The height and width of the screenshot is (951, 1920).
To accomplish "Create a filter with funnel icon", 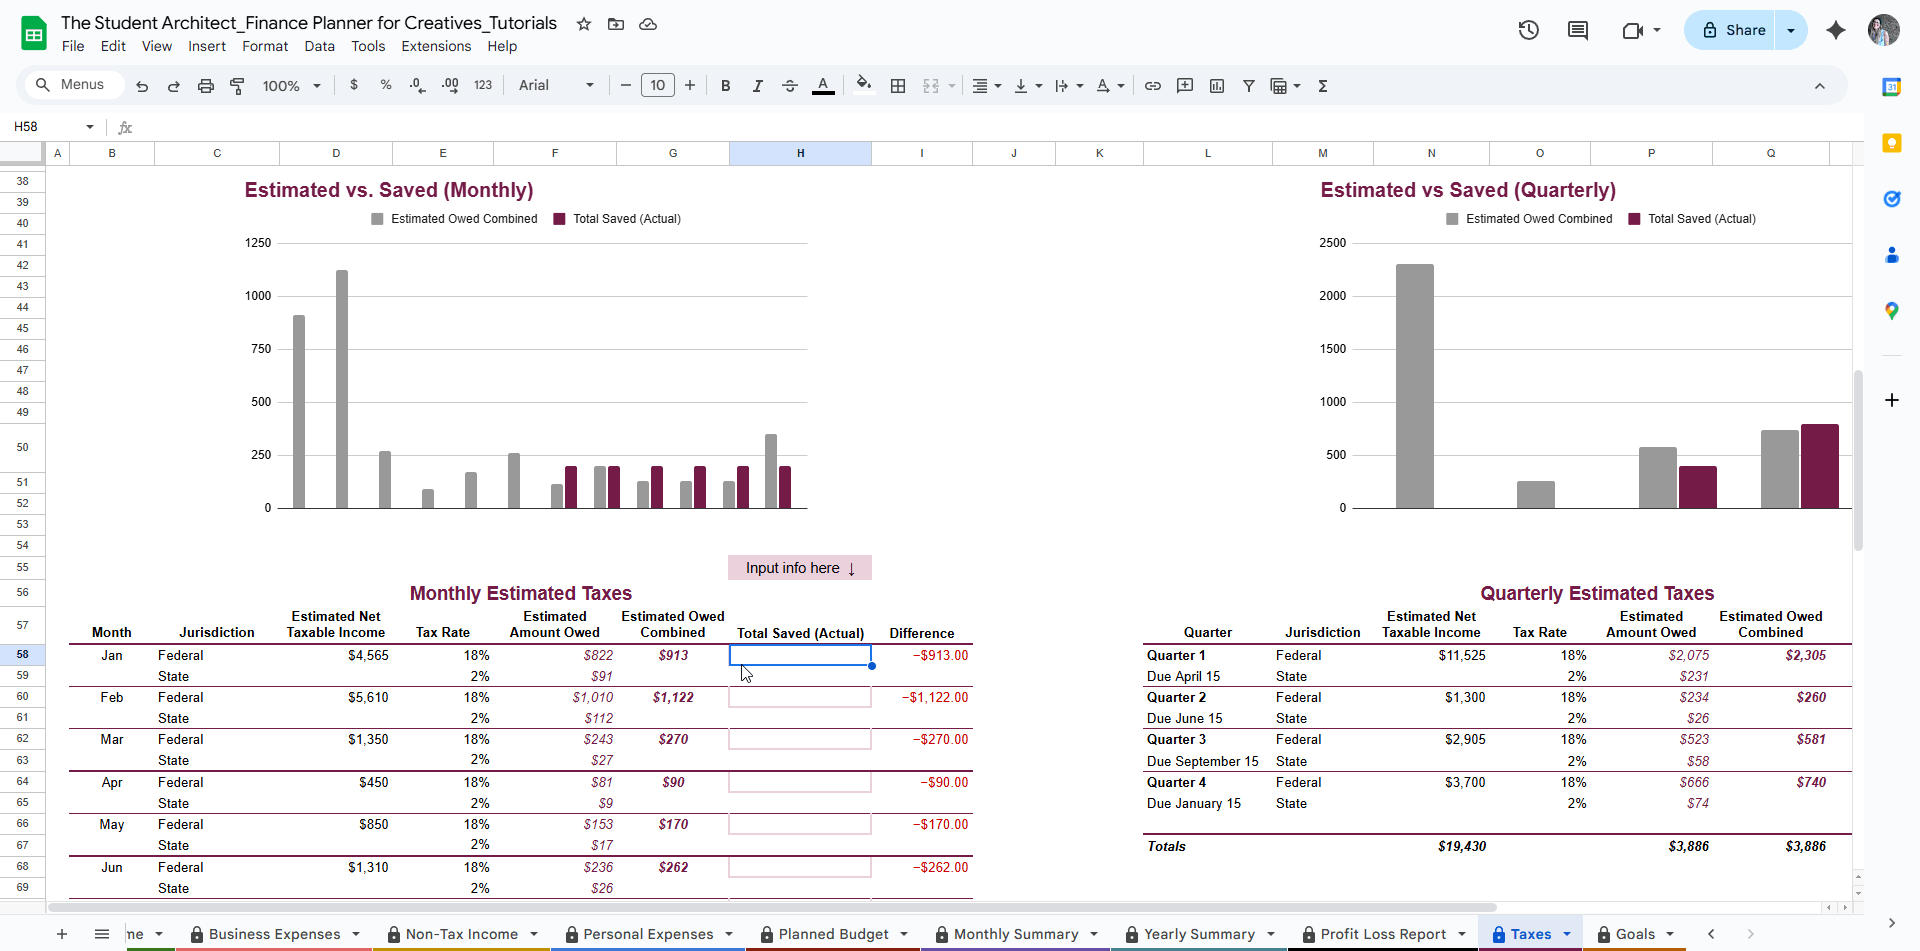I will [x=1248, y=86].
